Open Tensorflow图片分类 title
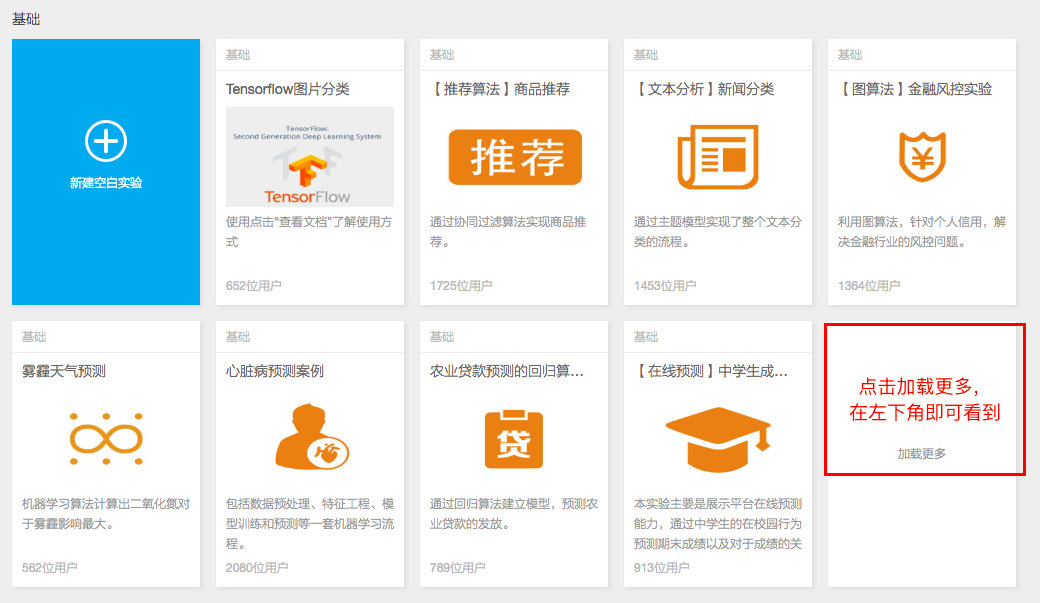This screenshot has height=603, width=1040. 287,89
